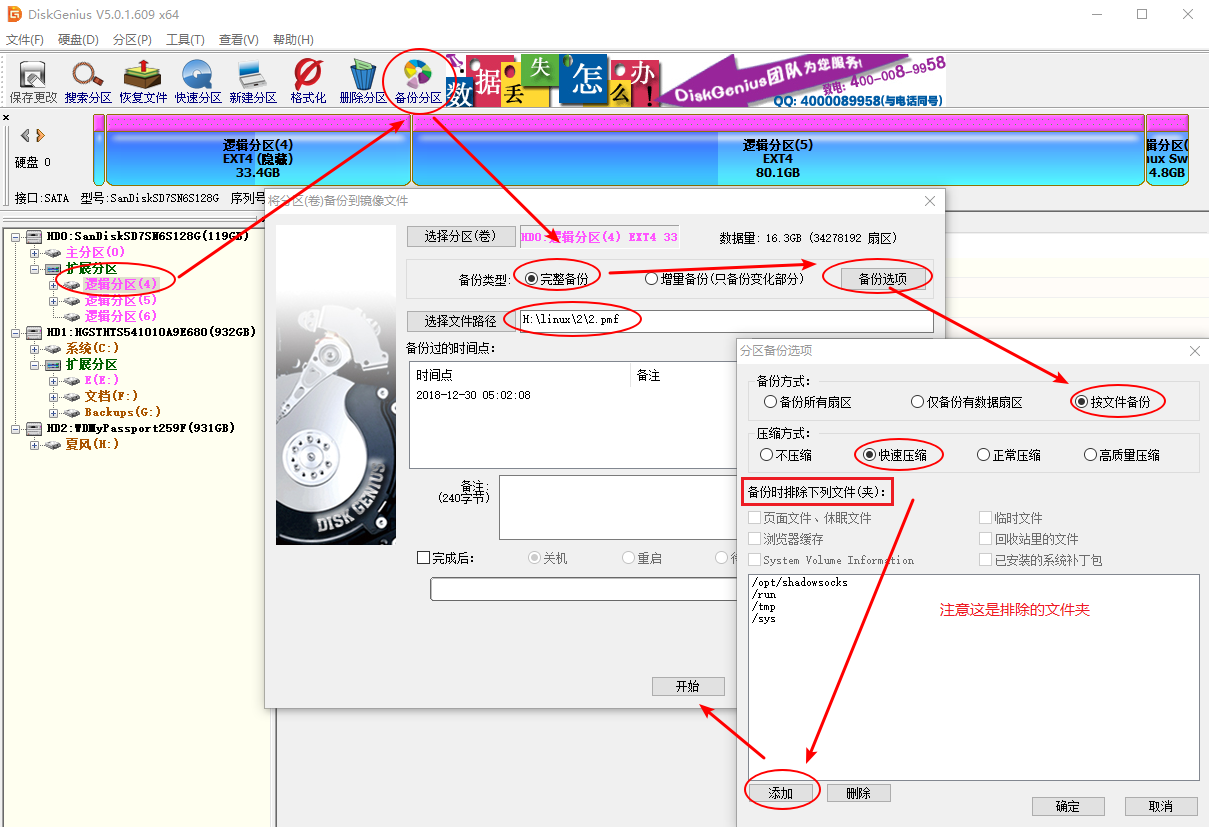Open the File (文件) menu

pos(25,40)
